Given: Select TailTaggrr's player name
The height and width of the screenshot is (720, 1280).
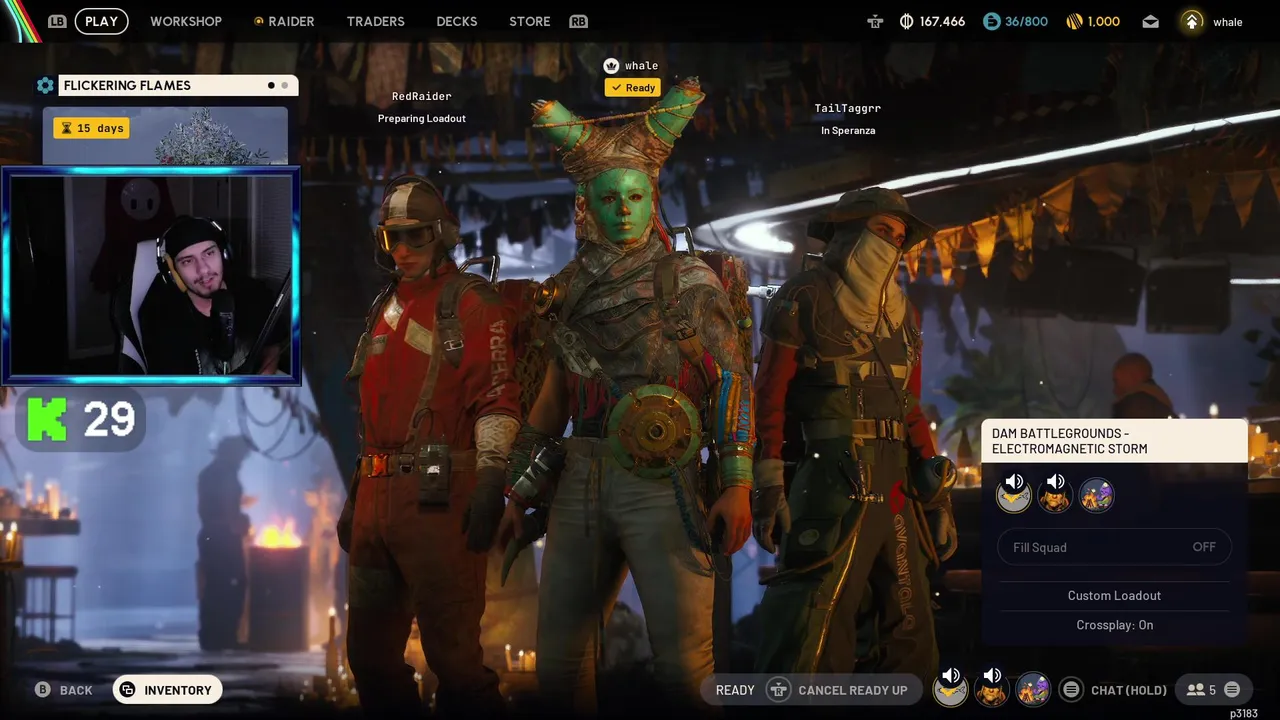Looking at the screenshot, I should click(x=847, y=108).
